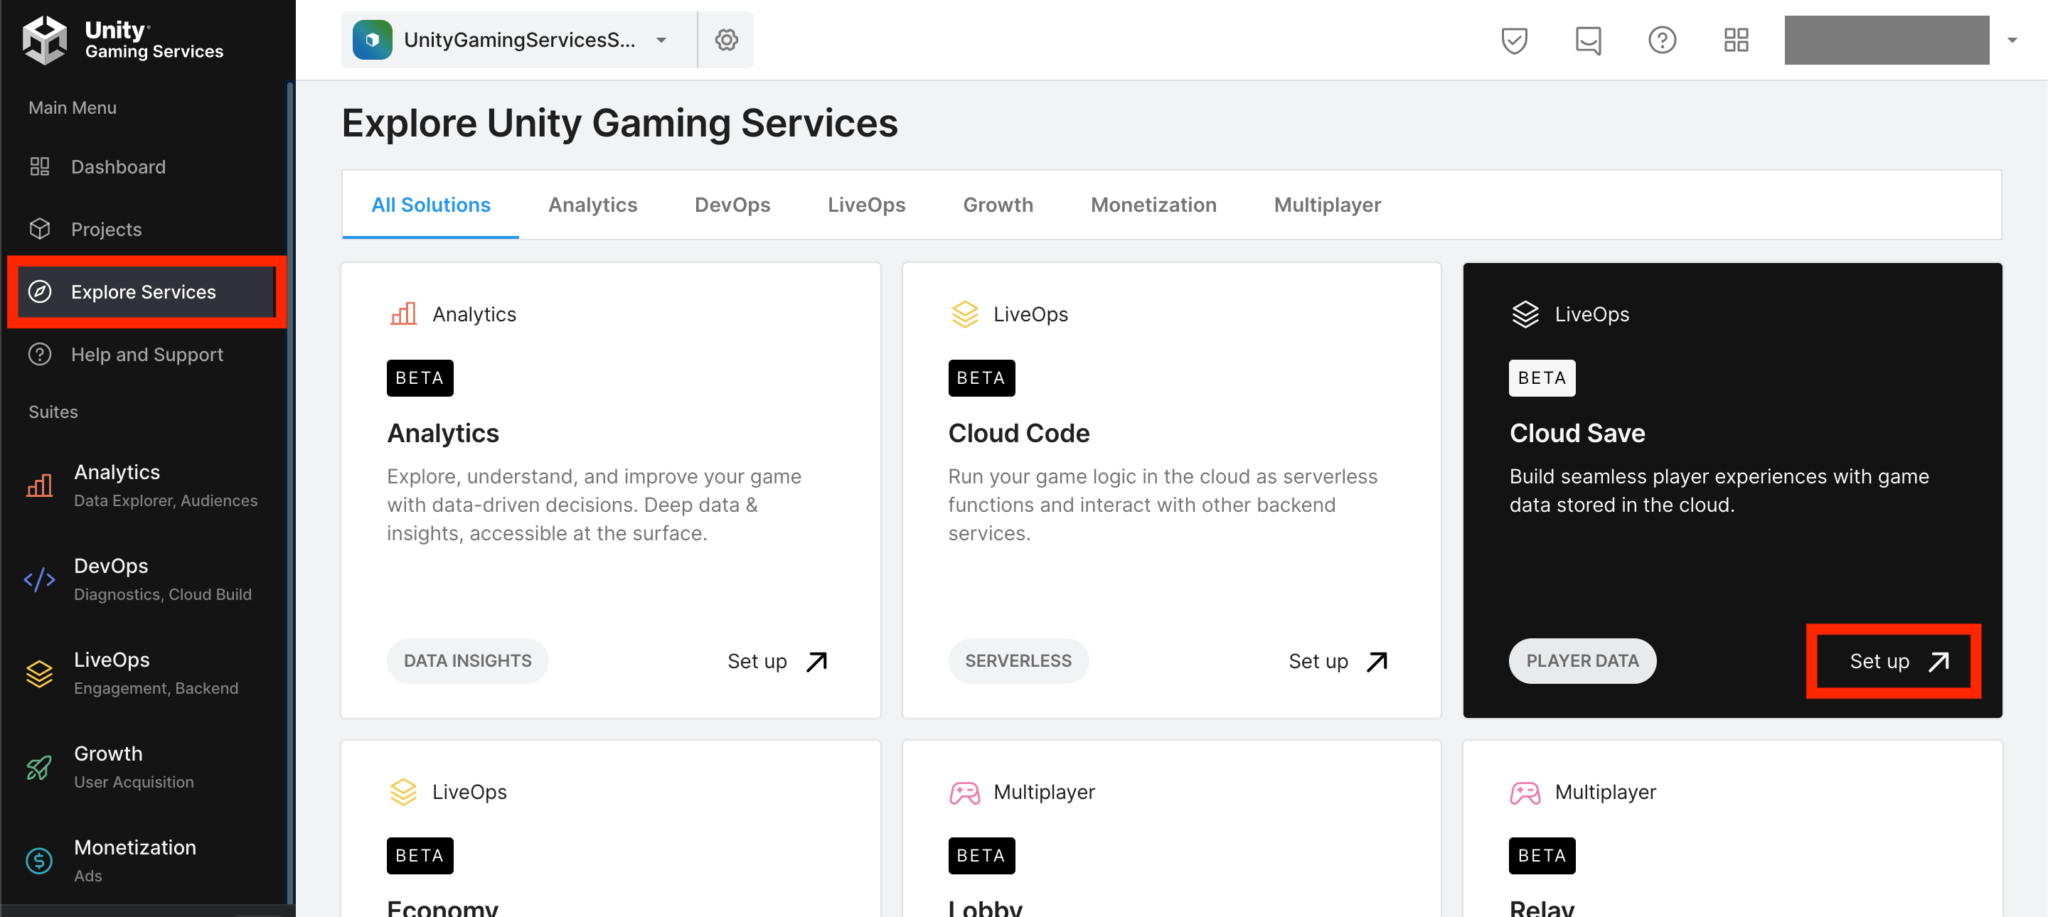Select the Growth tab
The width and height of the screenshot is (2048, 917).
tap(998, 204)
